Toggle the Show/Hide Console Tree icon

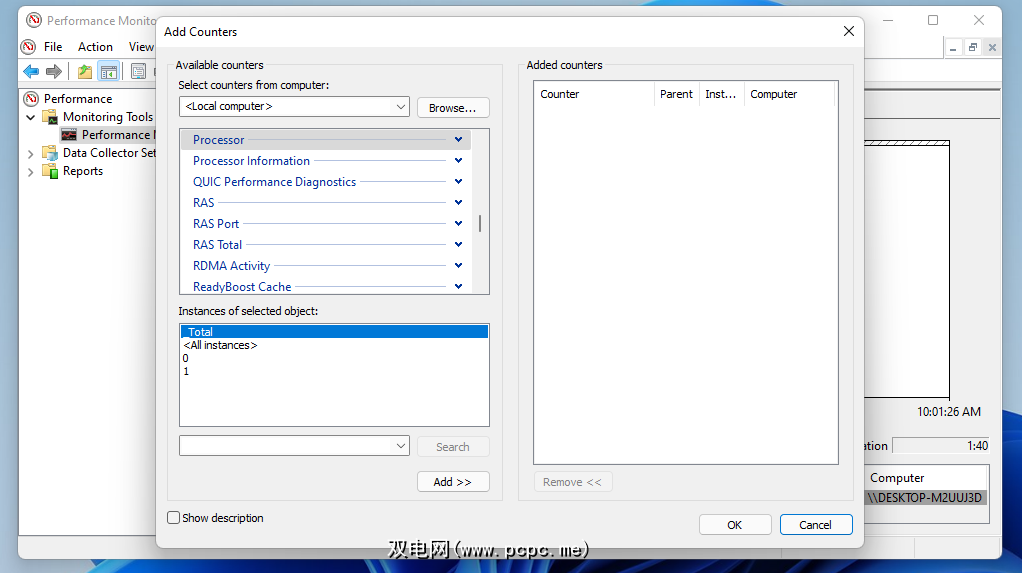click(x=108, y=71)
